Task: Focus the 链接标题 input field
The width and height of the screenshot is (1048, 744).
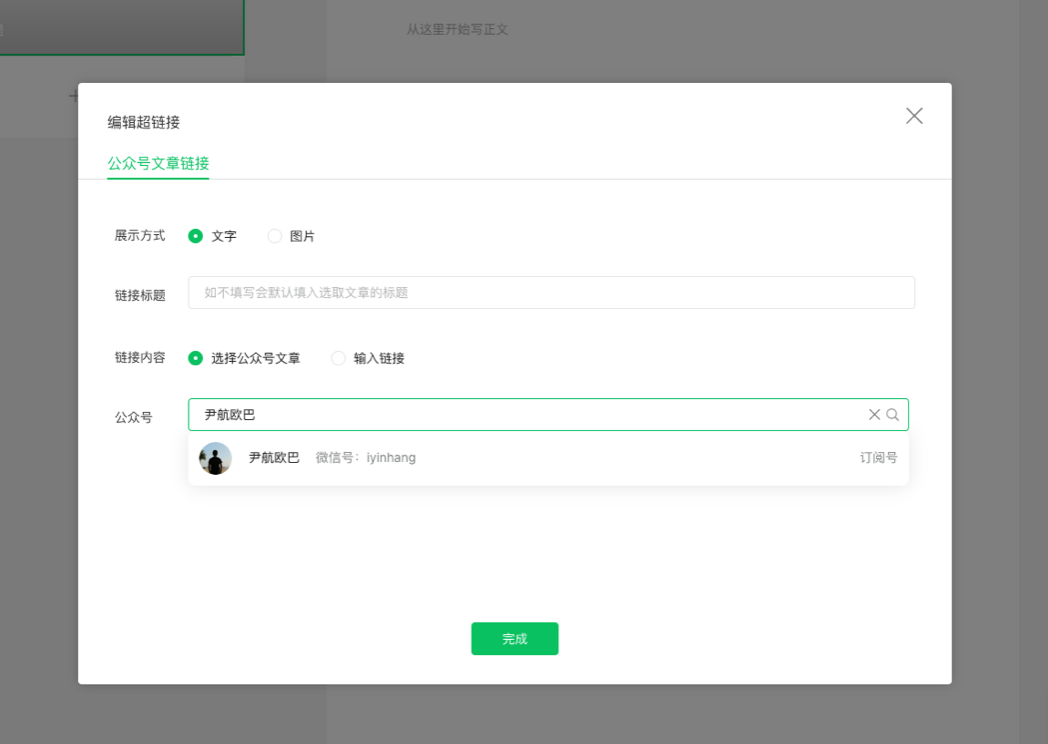Action: (550, 293)
